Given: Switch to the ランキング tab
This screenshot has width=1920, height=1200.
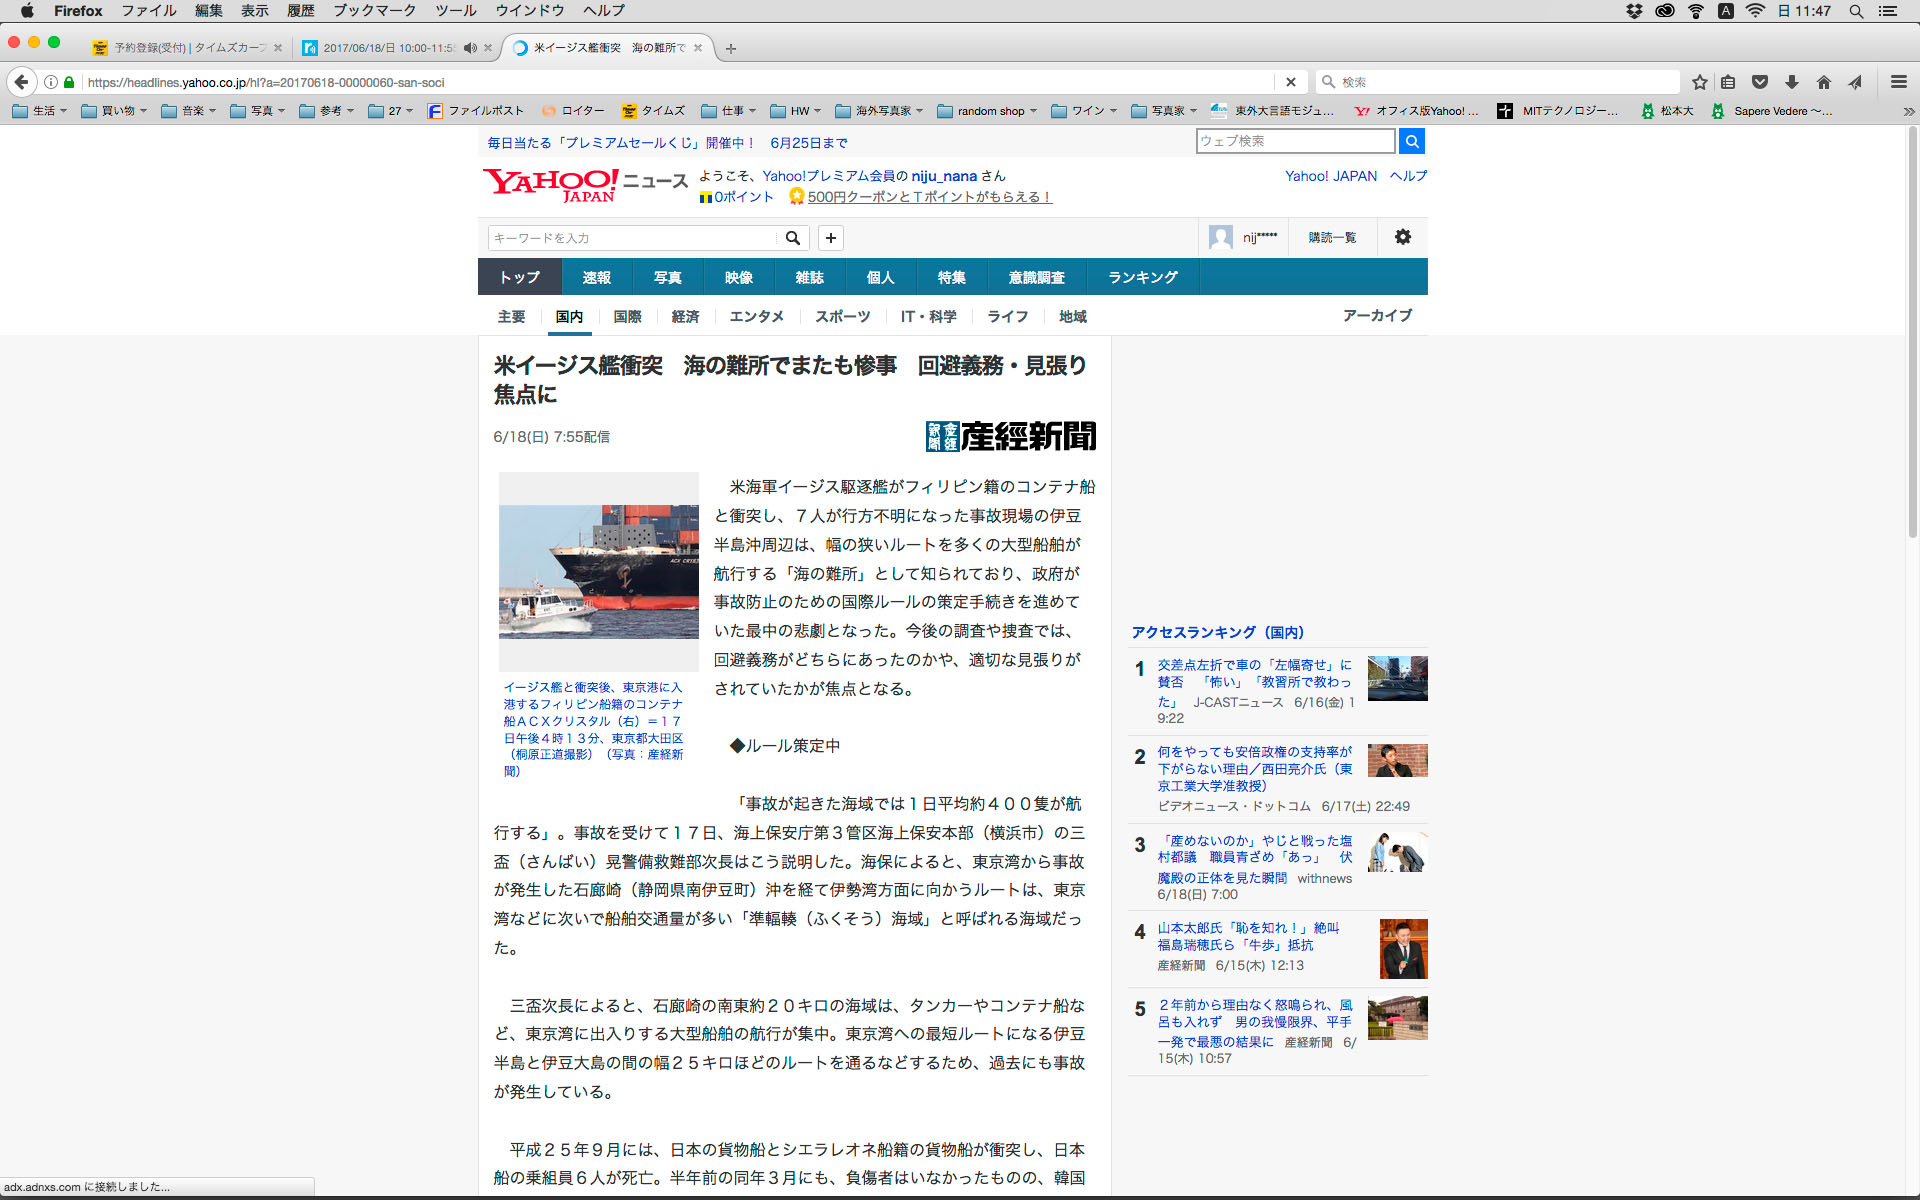Looking at the screenshot, I should click(1142, 277).
